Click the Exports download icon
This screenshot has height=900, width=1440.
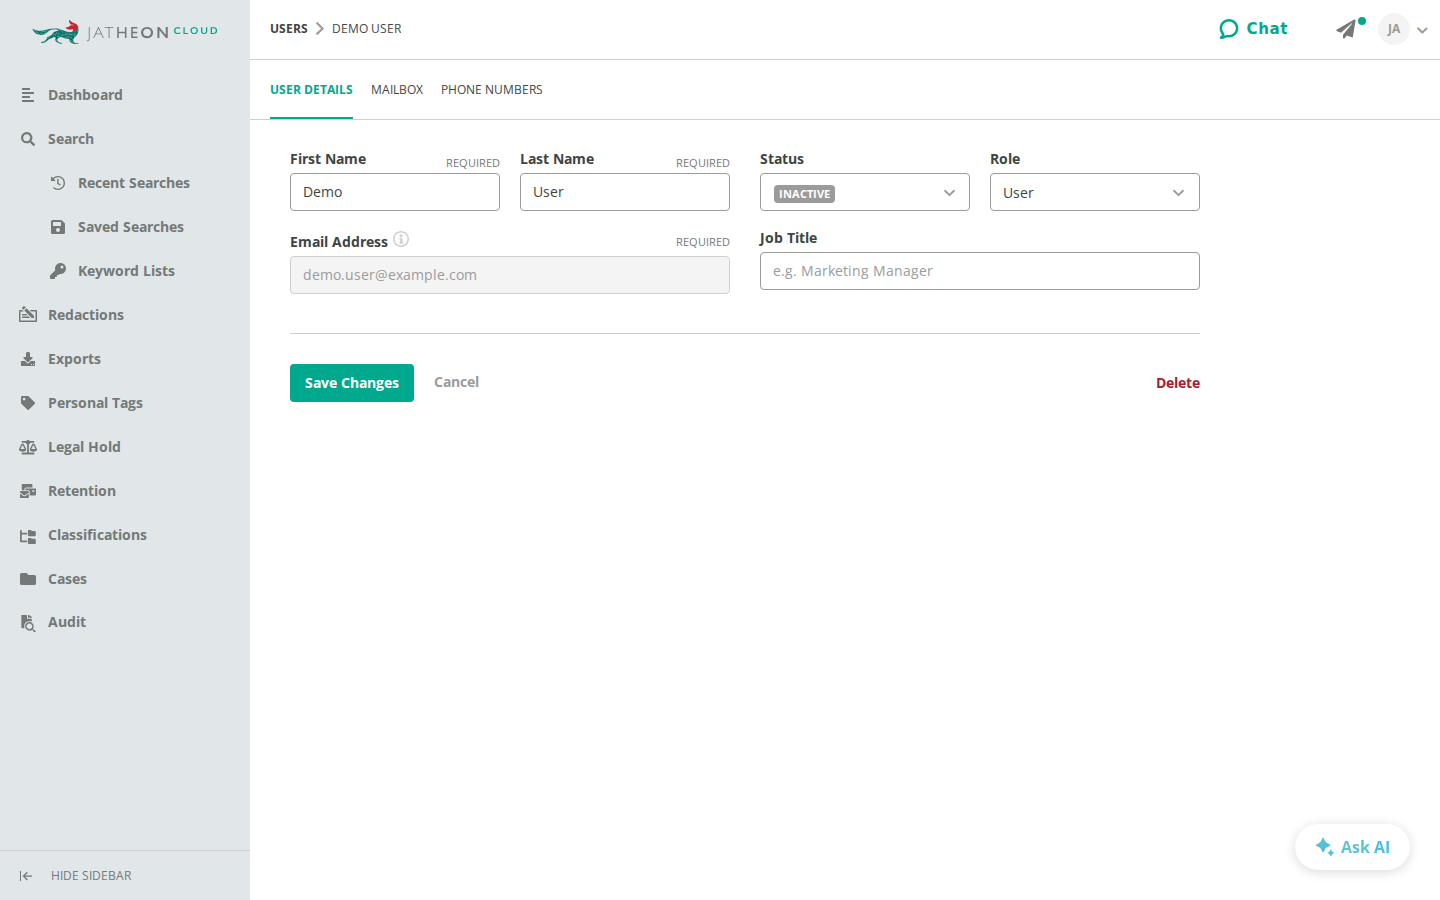(28, 359)
